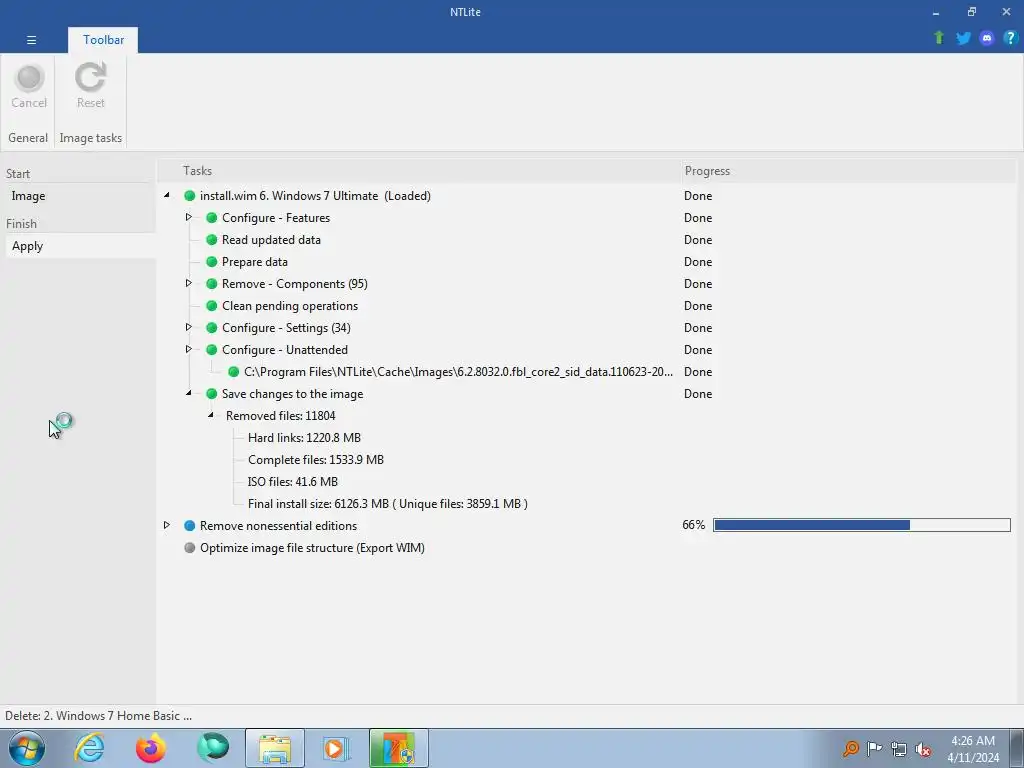
Task: Click the status dot beside Configure - Settings
Action: (212, 328)
